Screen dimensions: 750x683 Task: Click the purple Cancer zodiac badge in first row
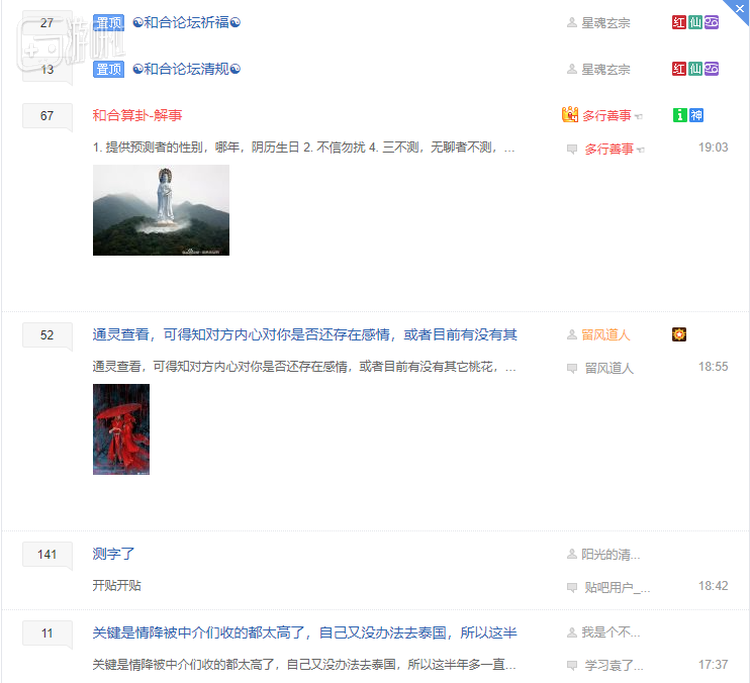point(711,22)
